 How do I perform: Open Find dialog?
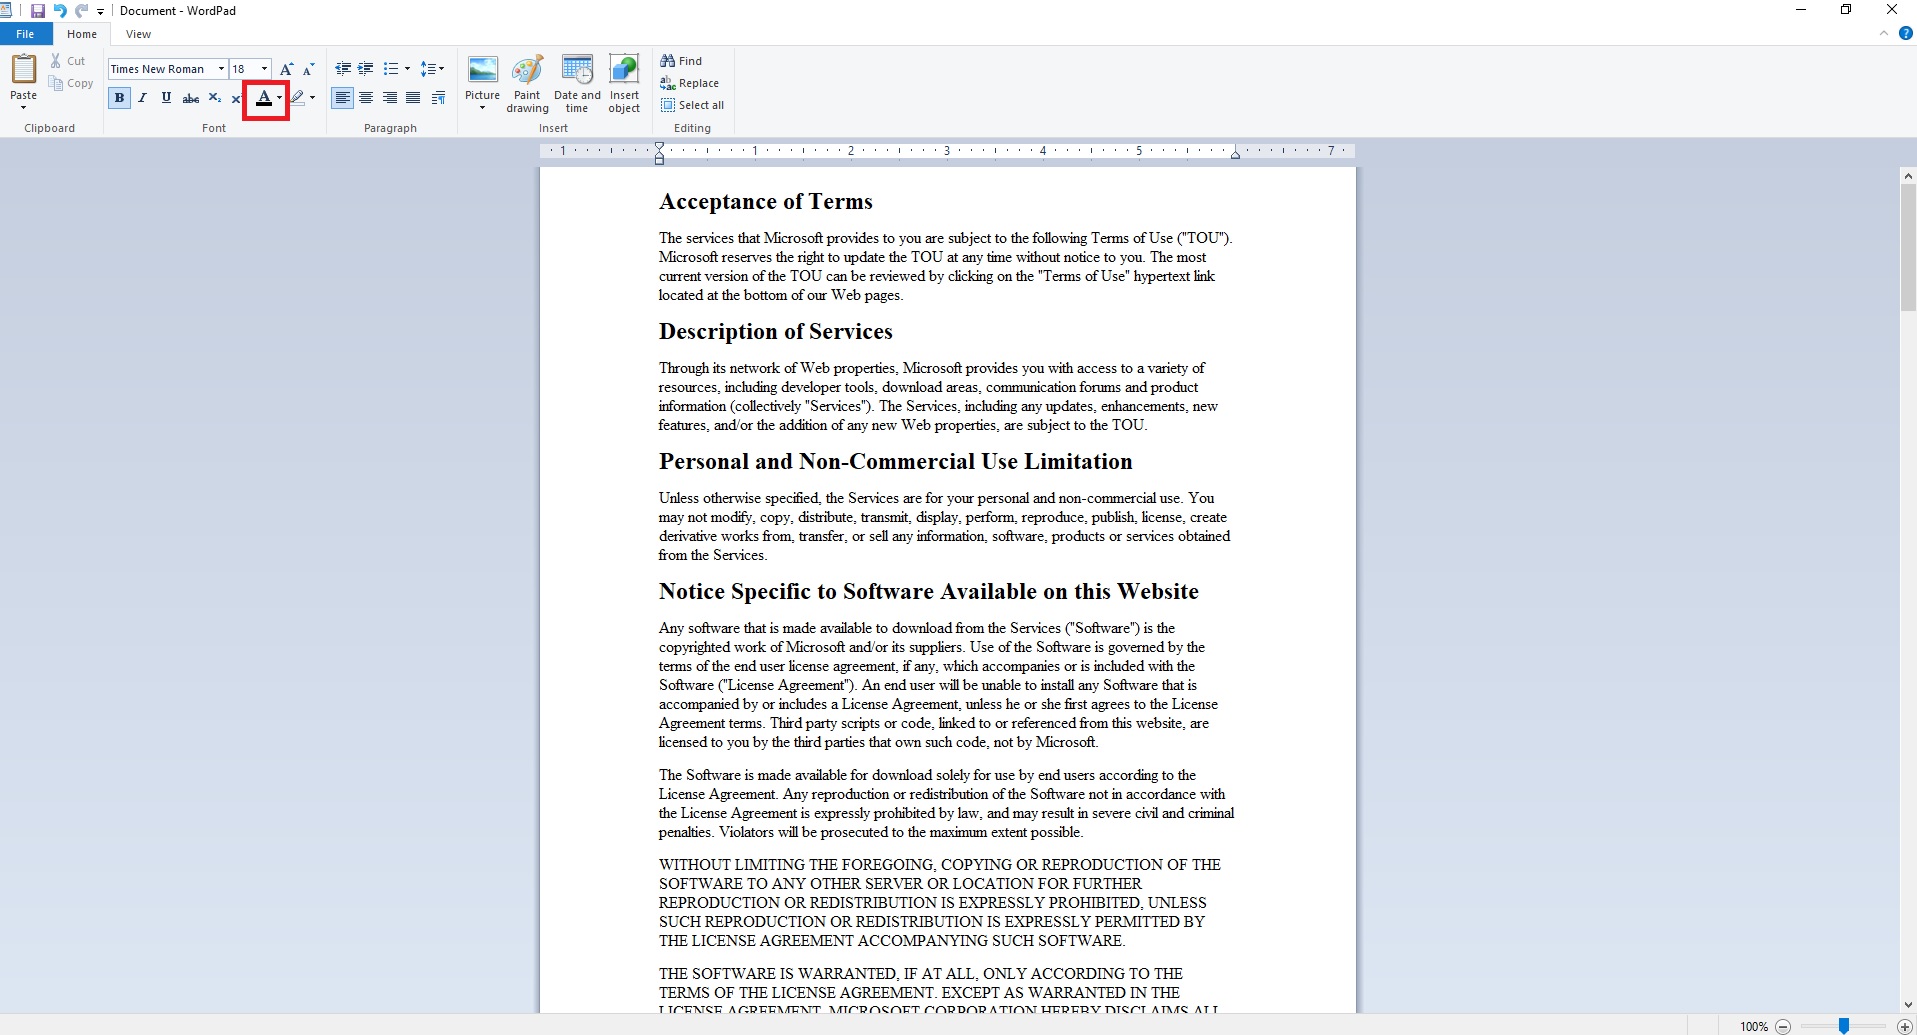coord(682,61)
